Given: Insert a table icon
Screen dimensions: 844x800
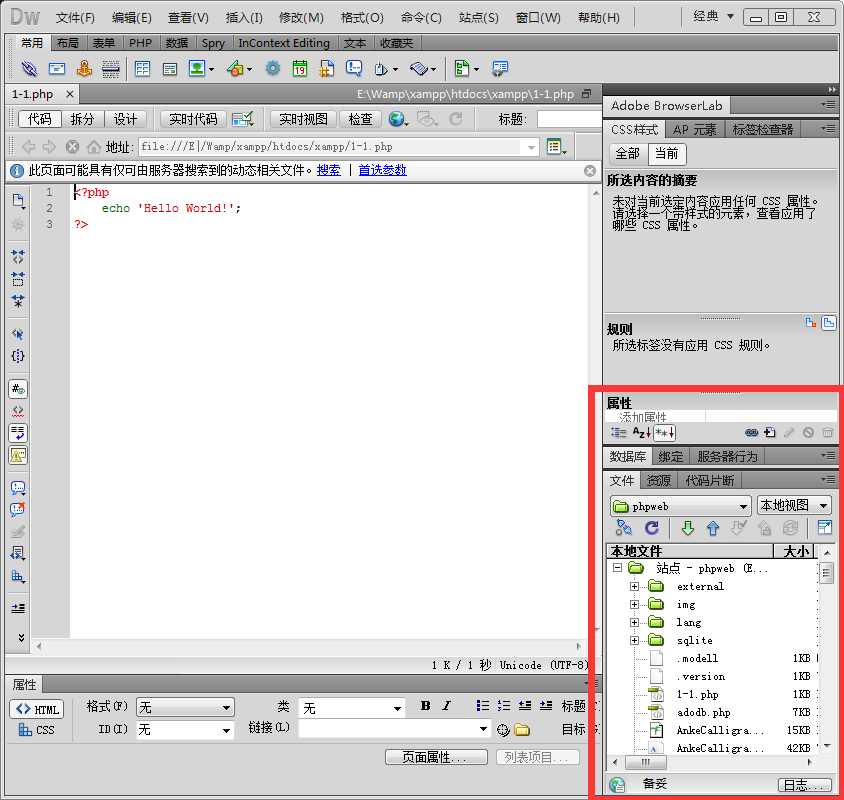Looking at the screenshot, I should pos(143,68).
